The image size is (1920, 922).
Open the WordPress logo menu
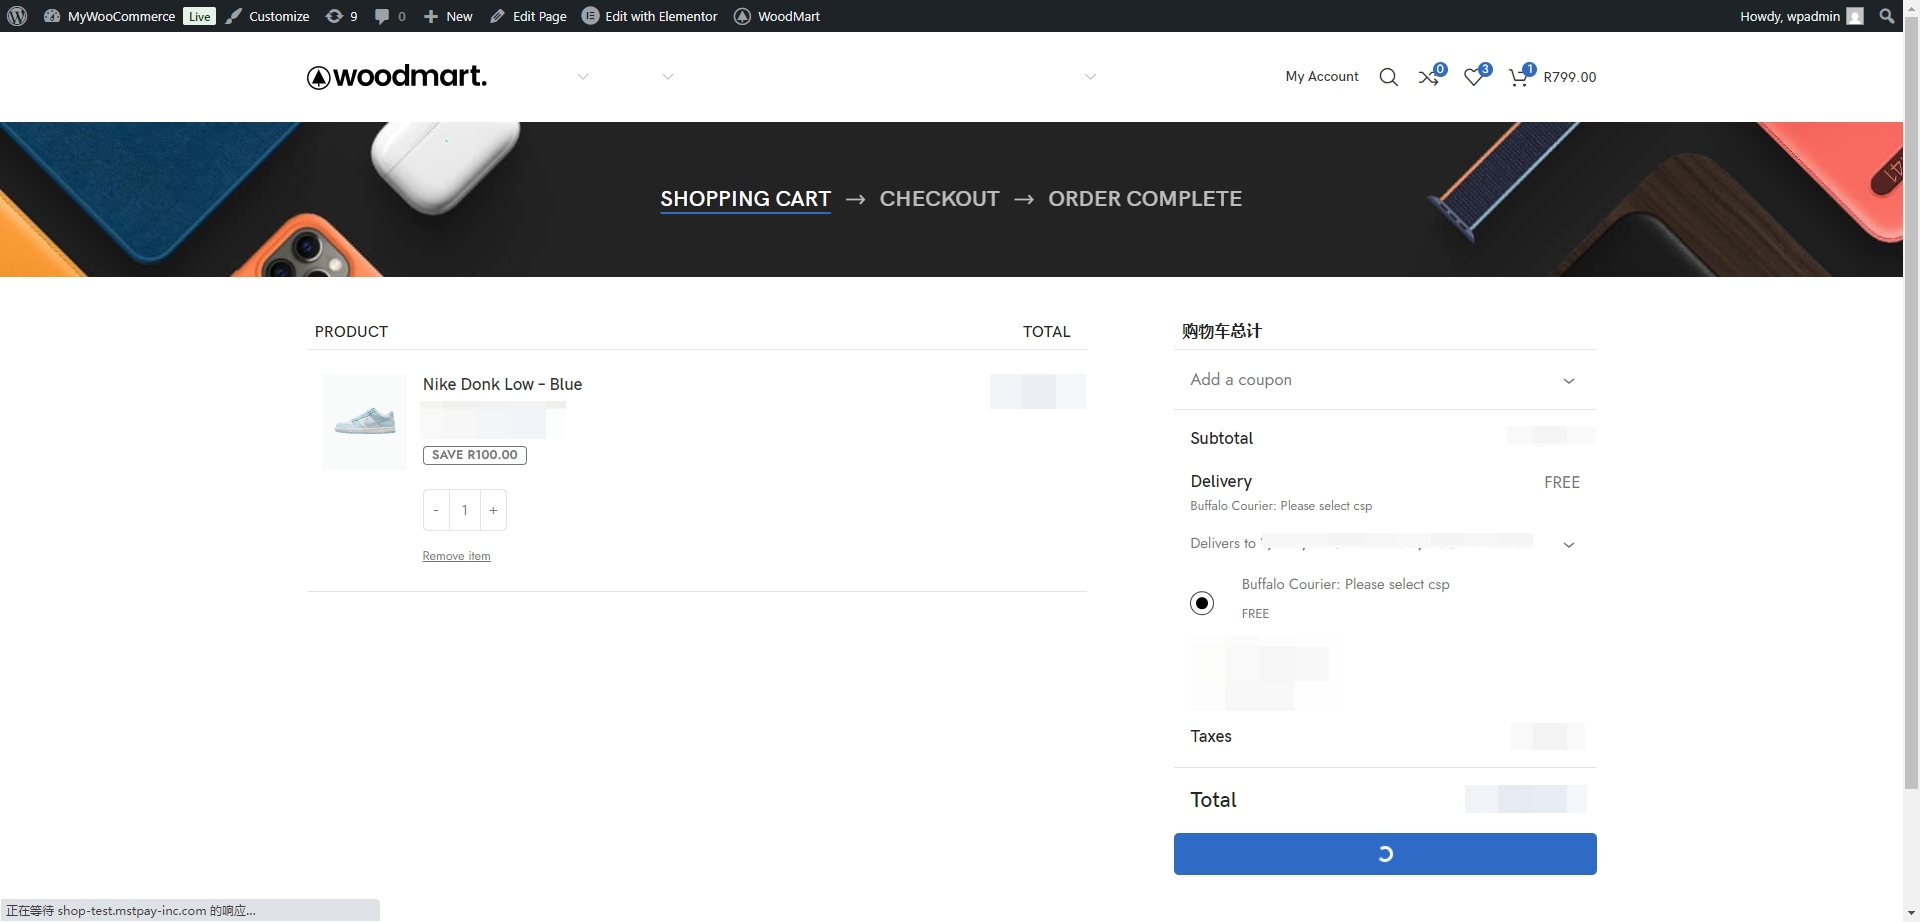point(17,16)
